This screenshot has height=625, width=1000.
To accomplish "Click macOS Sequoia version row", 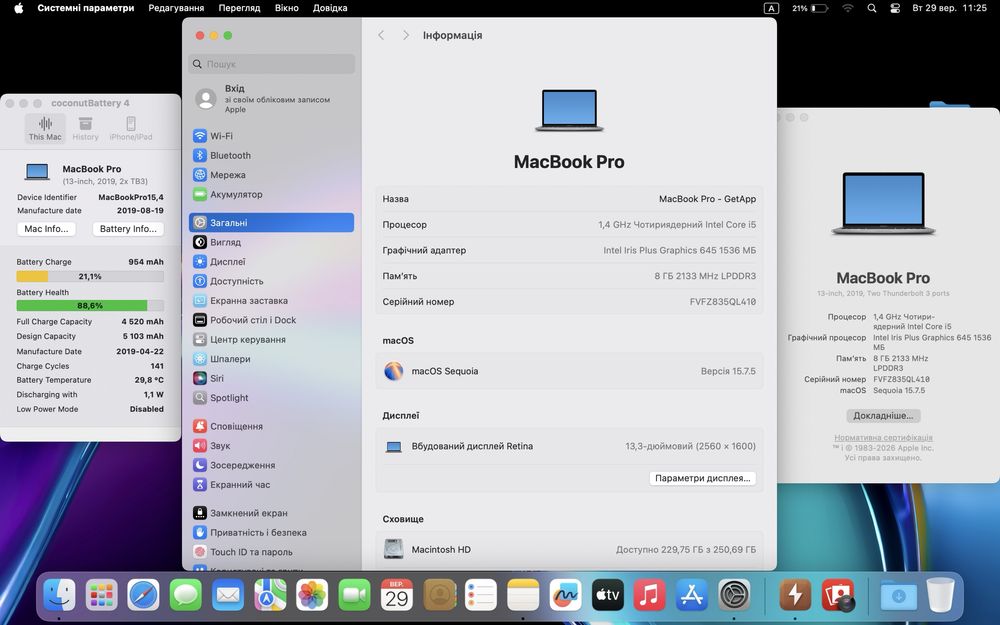I will point(569,371).
